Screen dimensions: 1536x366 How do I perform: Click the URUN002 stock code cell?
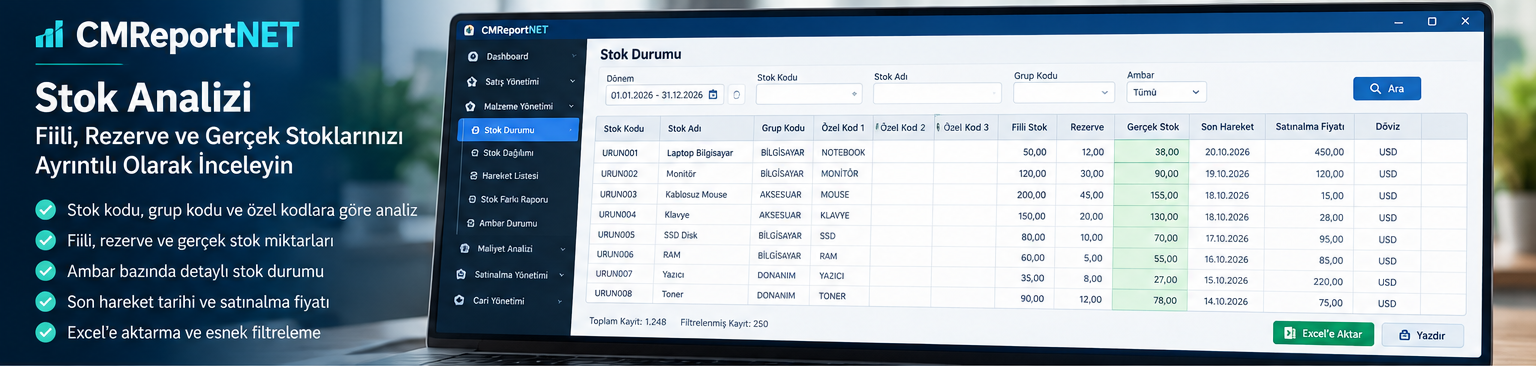(619, 173)
